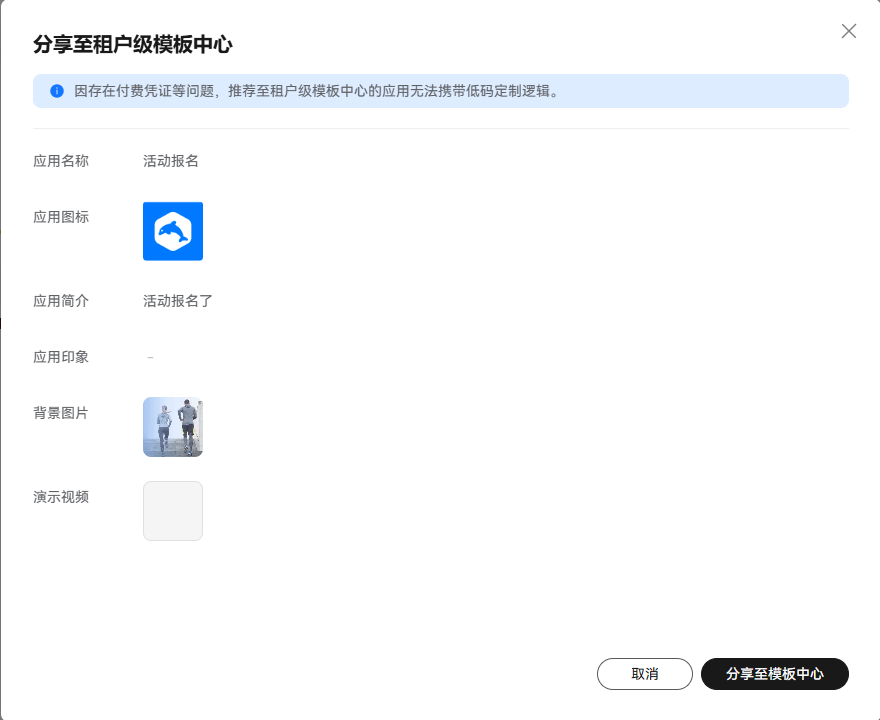Click the 背景图片 label
Image resolution: width=880 pixels, height=720 pixels.
(61, 413)
